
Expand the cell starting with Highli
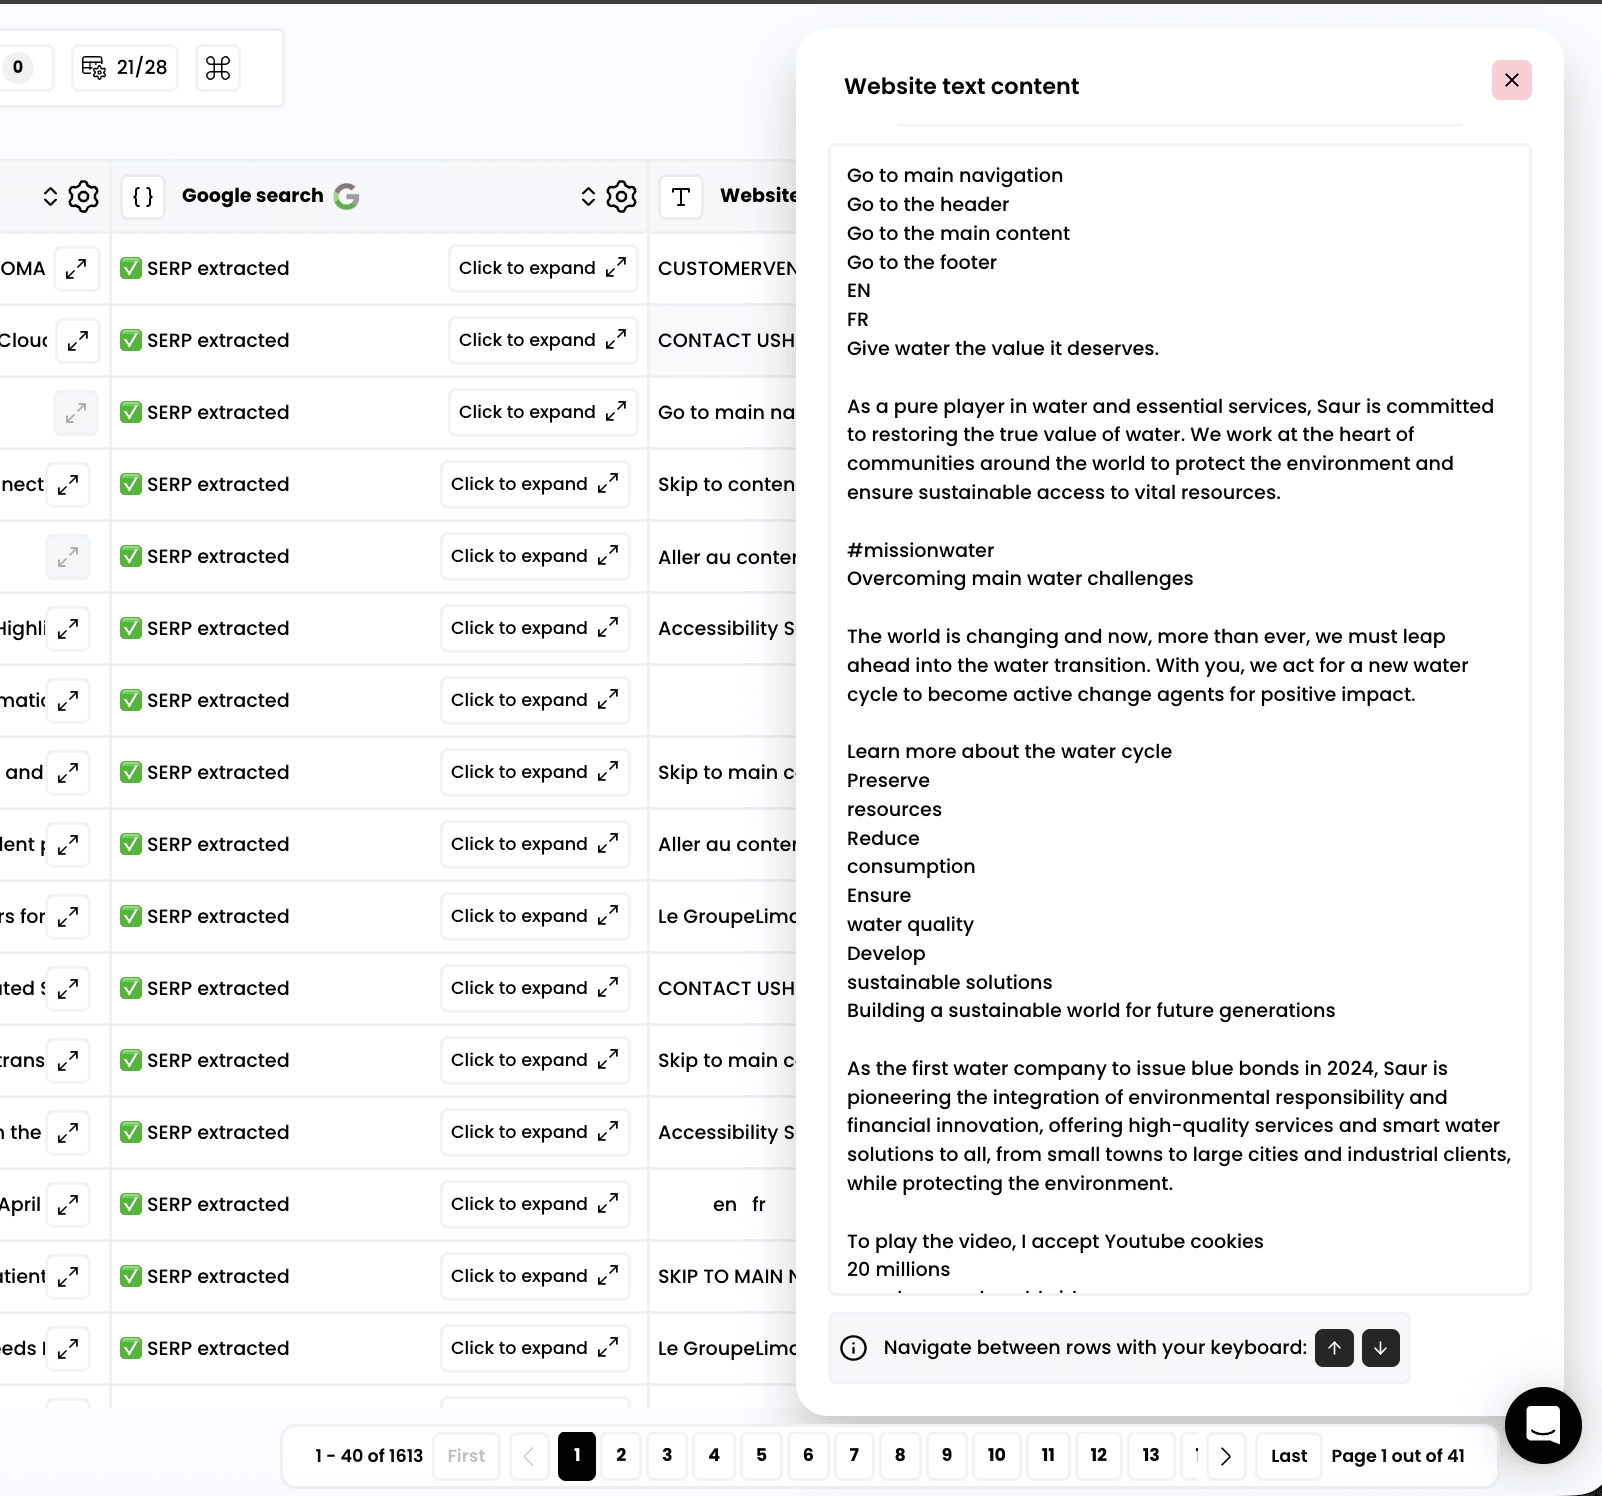[x=68, y=628]
